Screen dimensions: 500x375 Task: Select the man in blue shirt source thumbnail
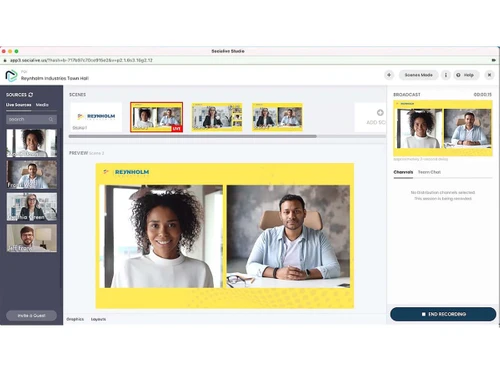click(x=32, y=174)
